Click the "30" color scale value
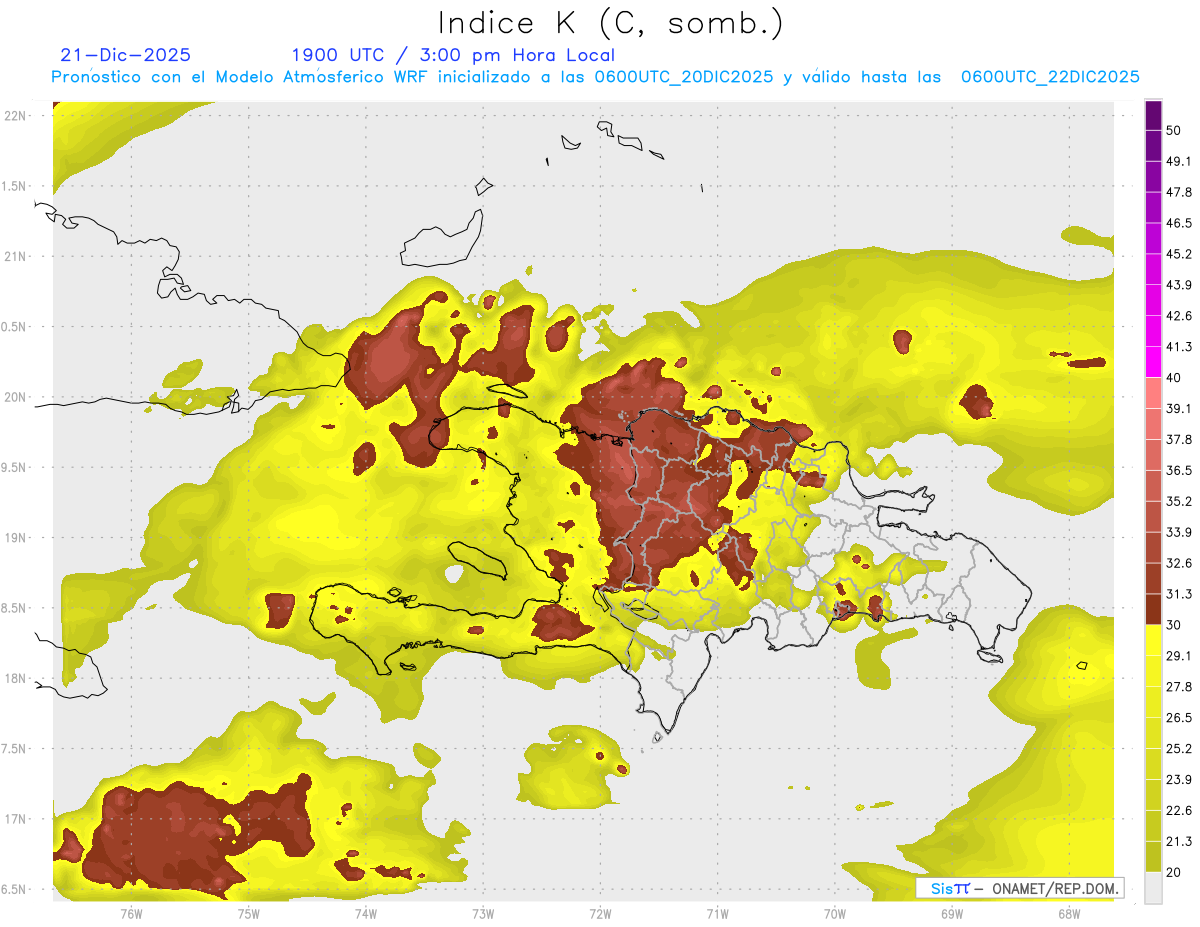 pos(1174,625)
